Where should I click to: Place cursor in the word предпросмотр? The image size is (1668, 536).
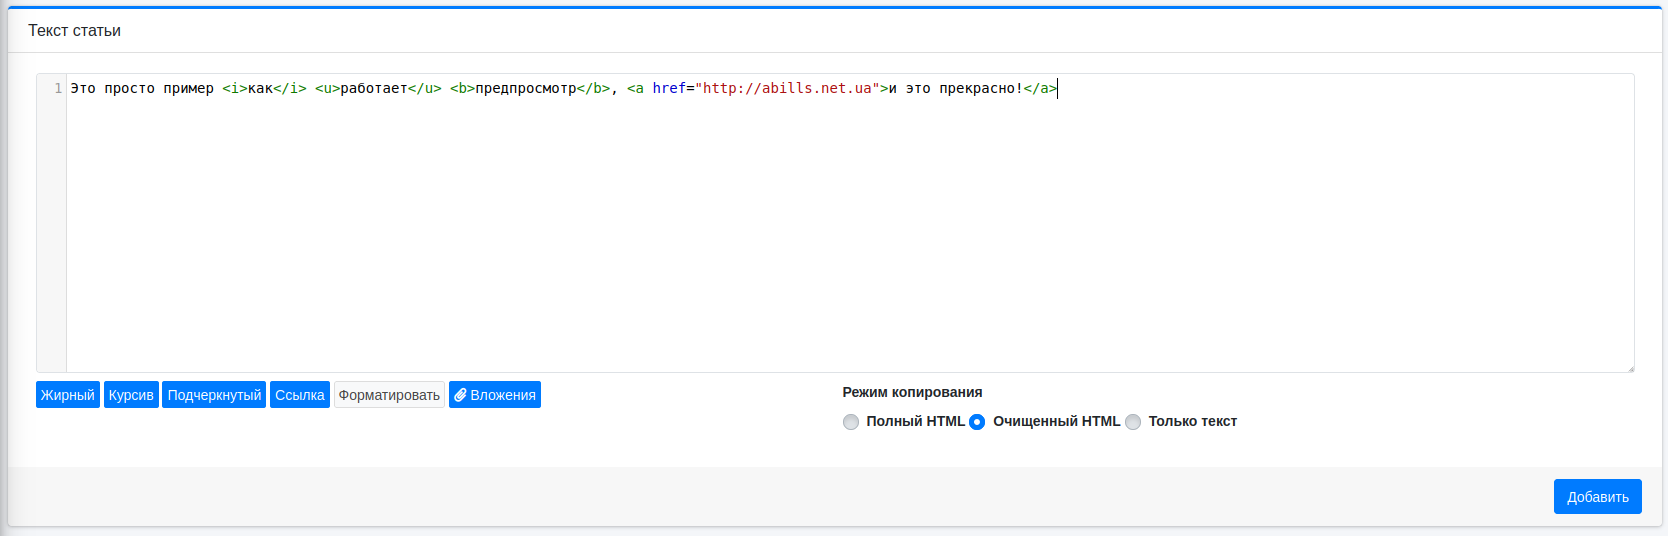pyautogui.click(x=525, y=88)
